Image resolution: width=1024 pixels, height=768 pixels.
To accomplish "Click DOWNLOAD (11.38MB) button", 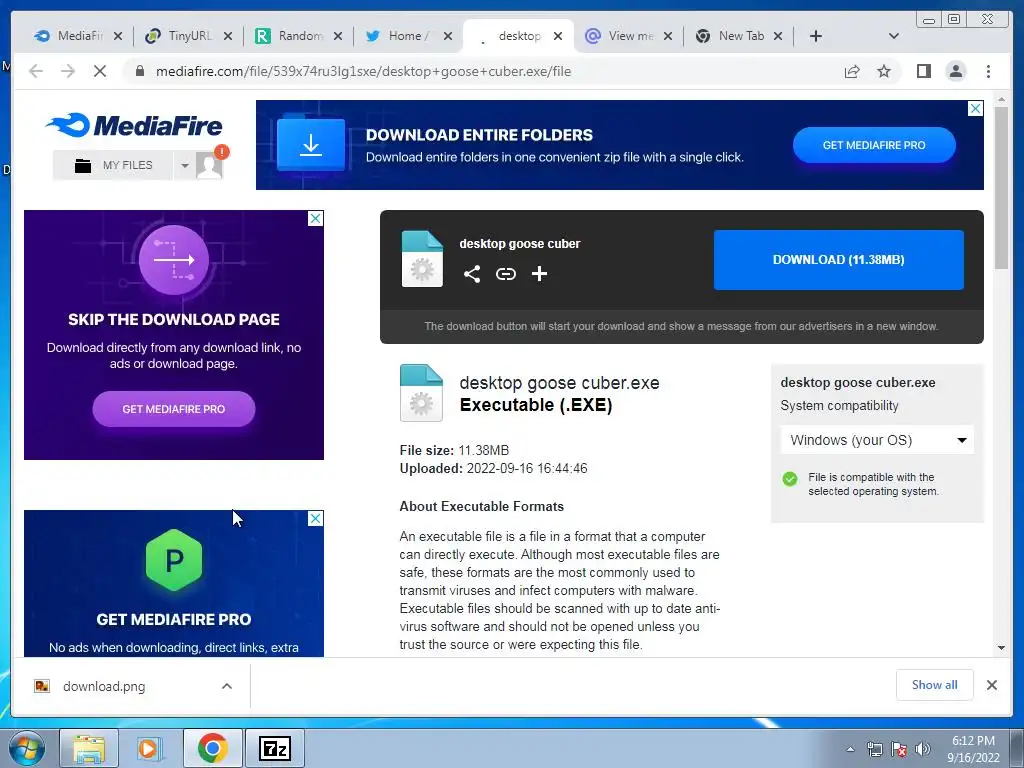I will click(x=839, y=260).
